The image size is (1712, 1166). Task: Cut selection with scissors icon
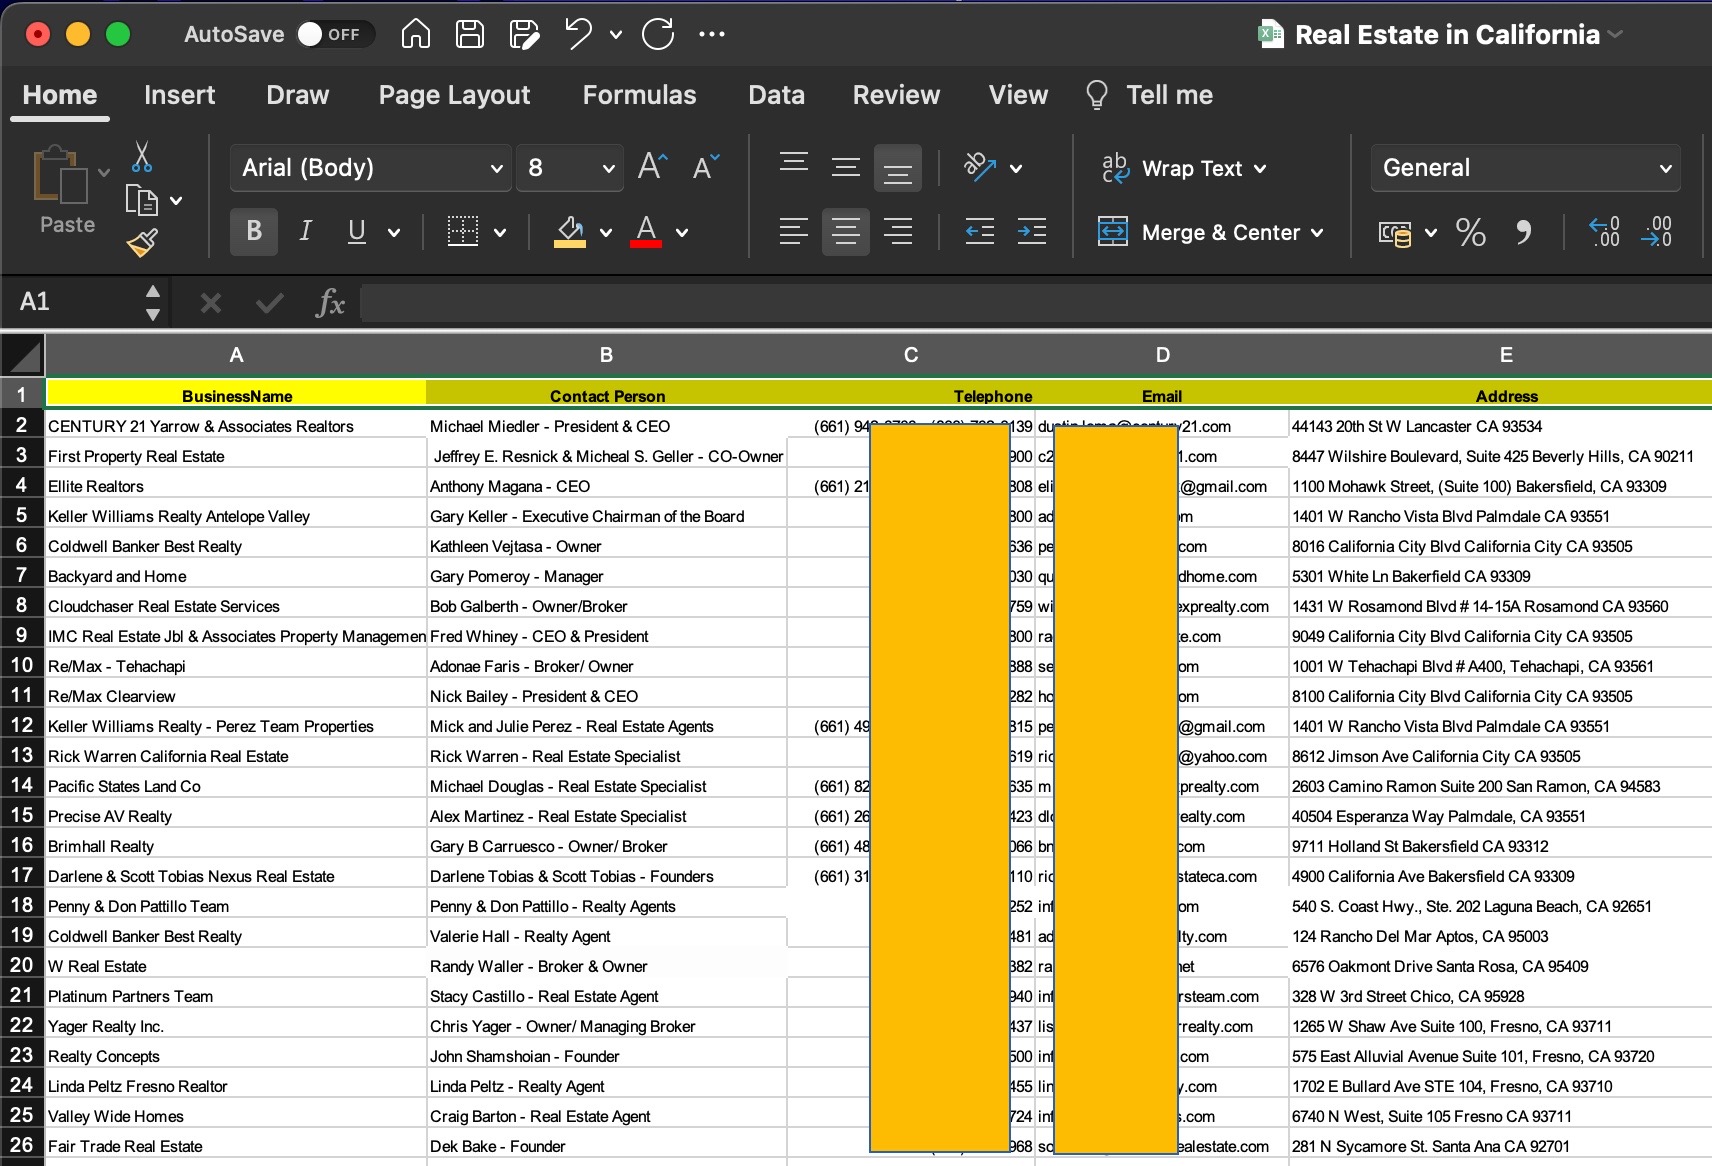pyautogui.click(x=142, y=156)
